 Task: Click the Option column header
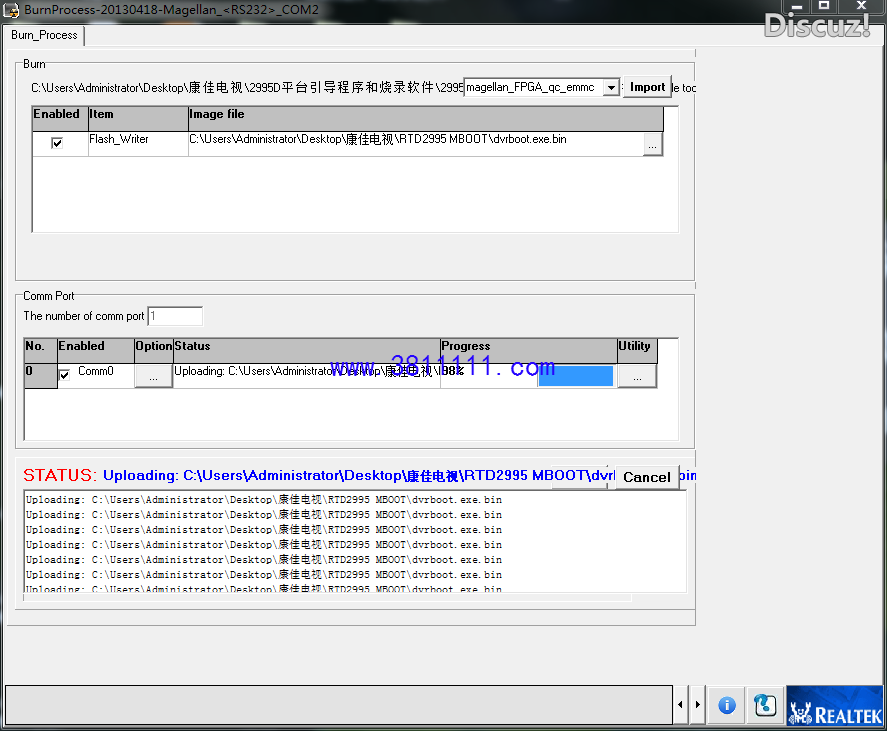[x=153, y=350]
